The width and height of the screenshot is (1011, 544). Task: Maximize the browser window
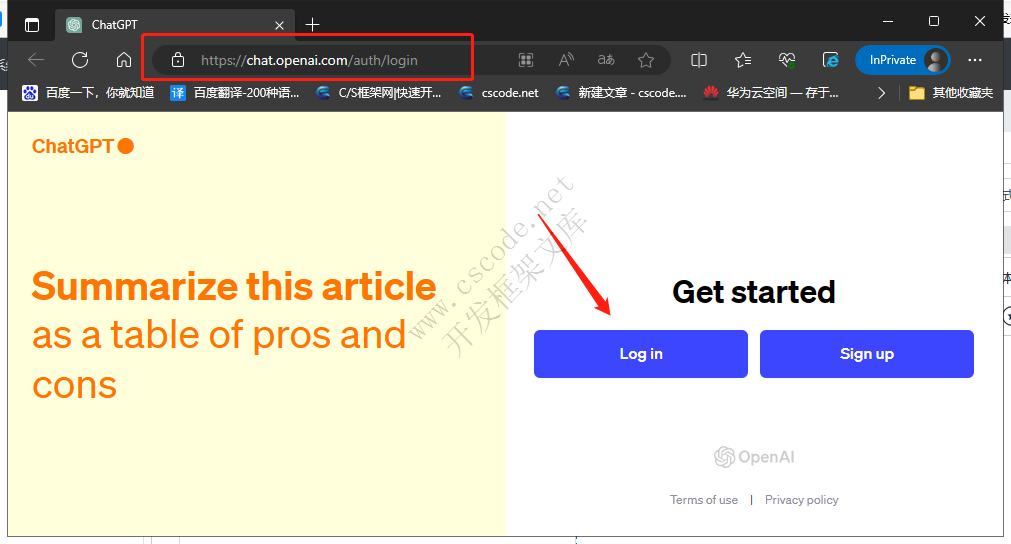click(x=934, y=21)
